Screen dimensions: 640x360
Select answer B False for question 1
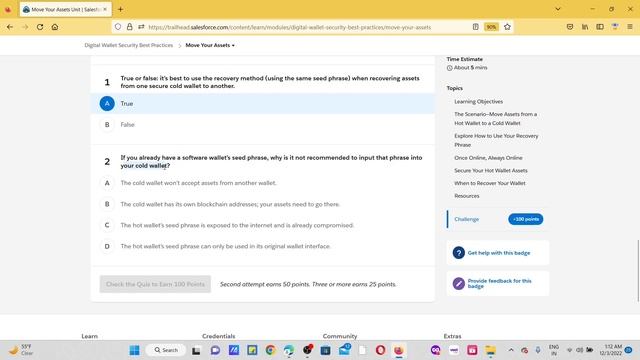pyautogui.click(x=263, y=124)
